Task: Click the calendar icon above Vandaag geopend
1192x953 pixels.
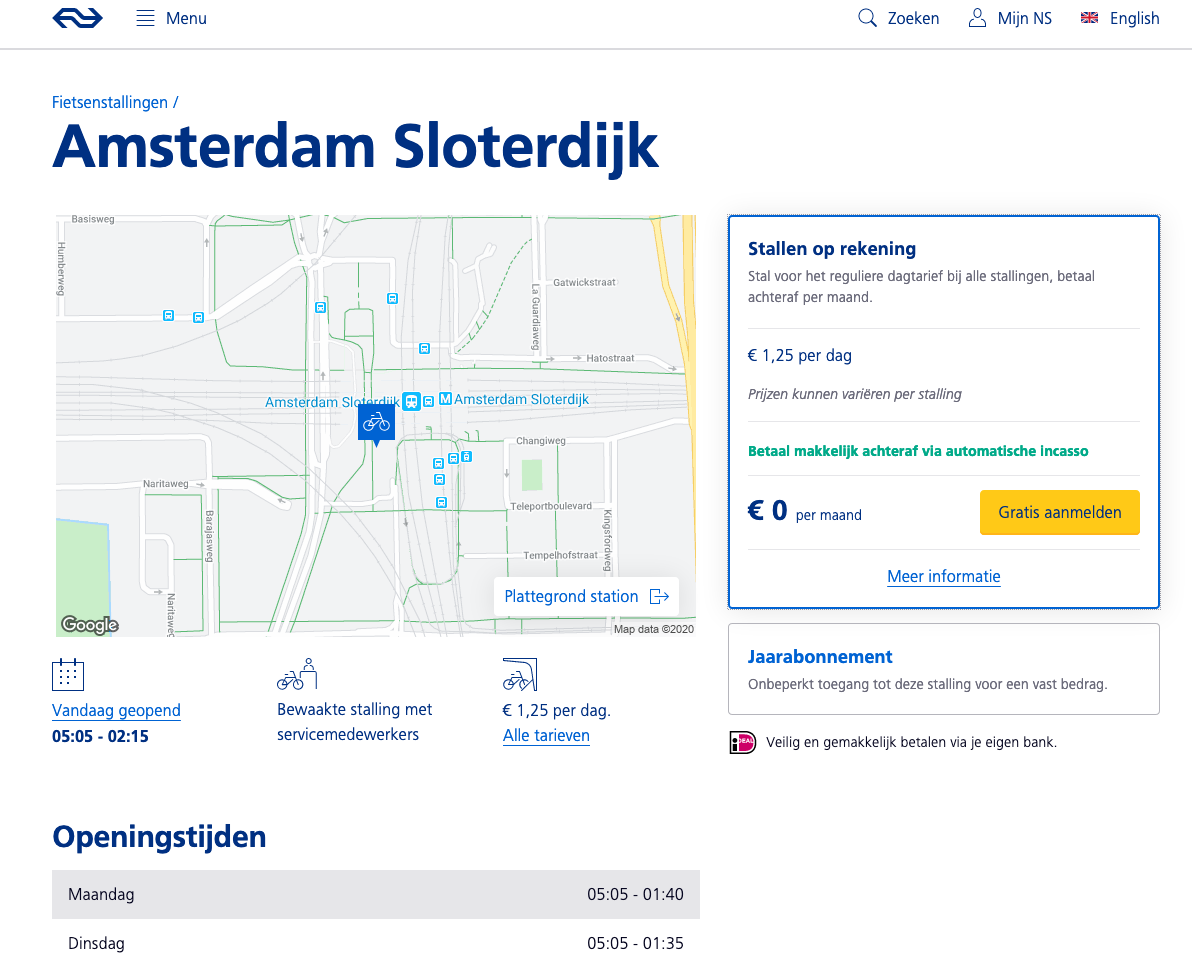Action: 68,674
